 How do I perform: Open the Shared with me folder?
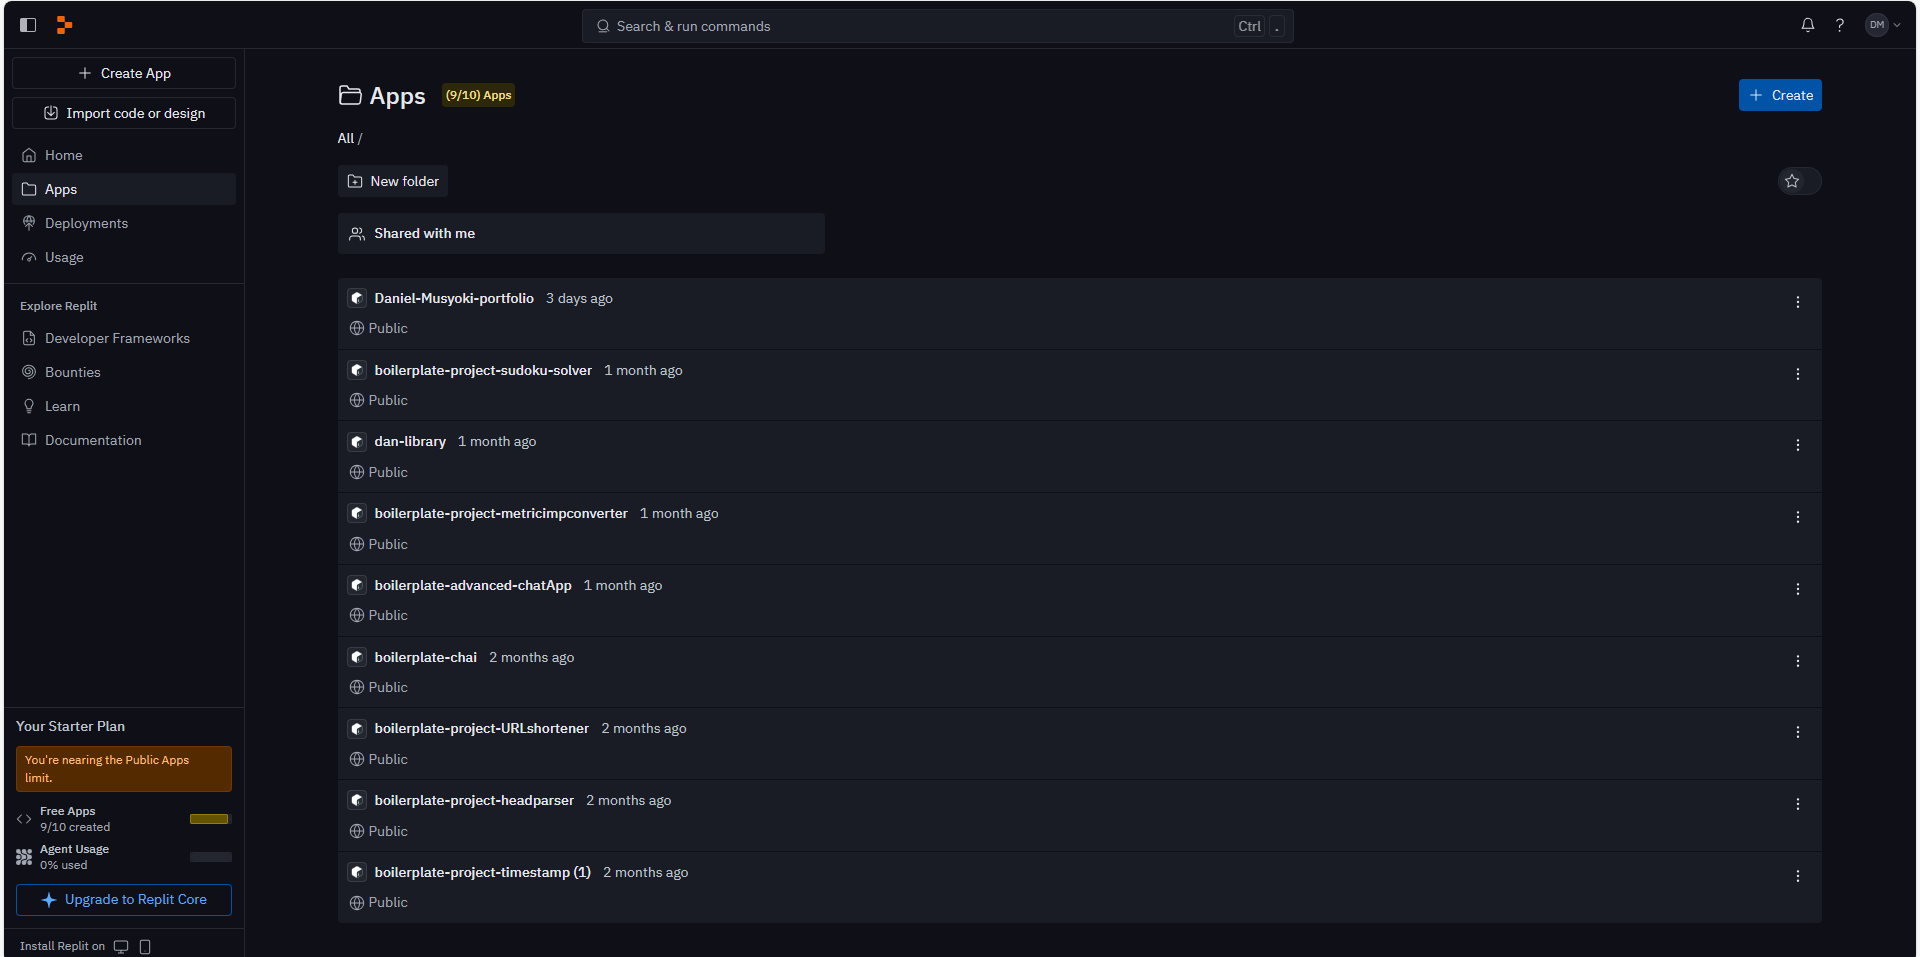pyautogui.click(x=581, y=233)
